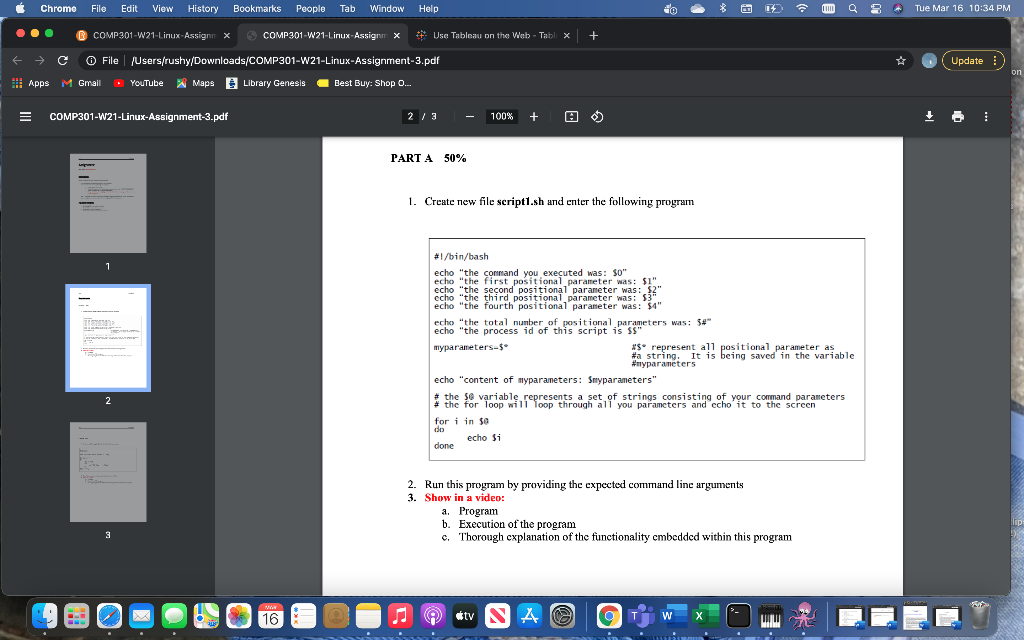The width and height of the screenshot is (1024, 640).
Task: Open the PDF more-actions (three dots) menu
Action: click(986, 117)
